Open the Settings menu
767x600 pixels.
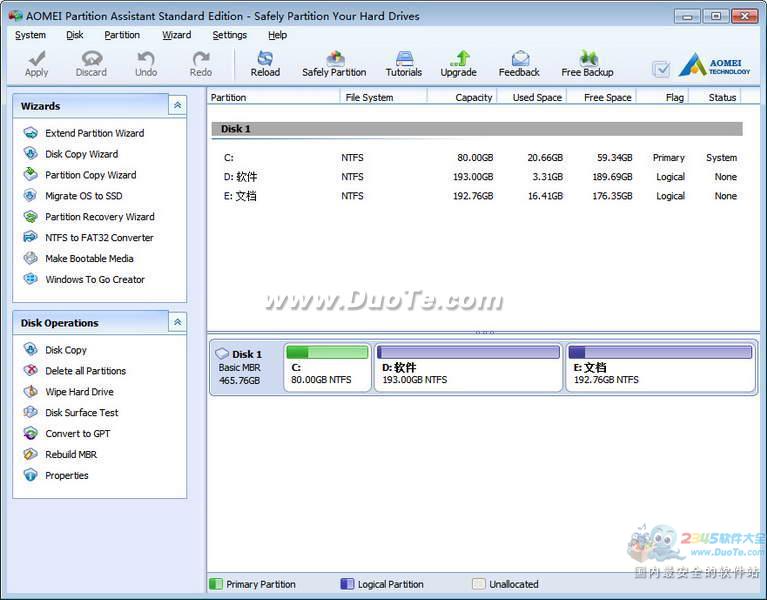tap(229, 35)
